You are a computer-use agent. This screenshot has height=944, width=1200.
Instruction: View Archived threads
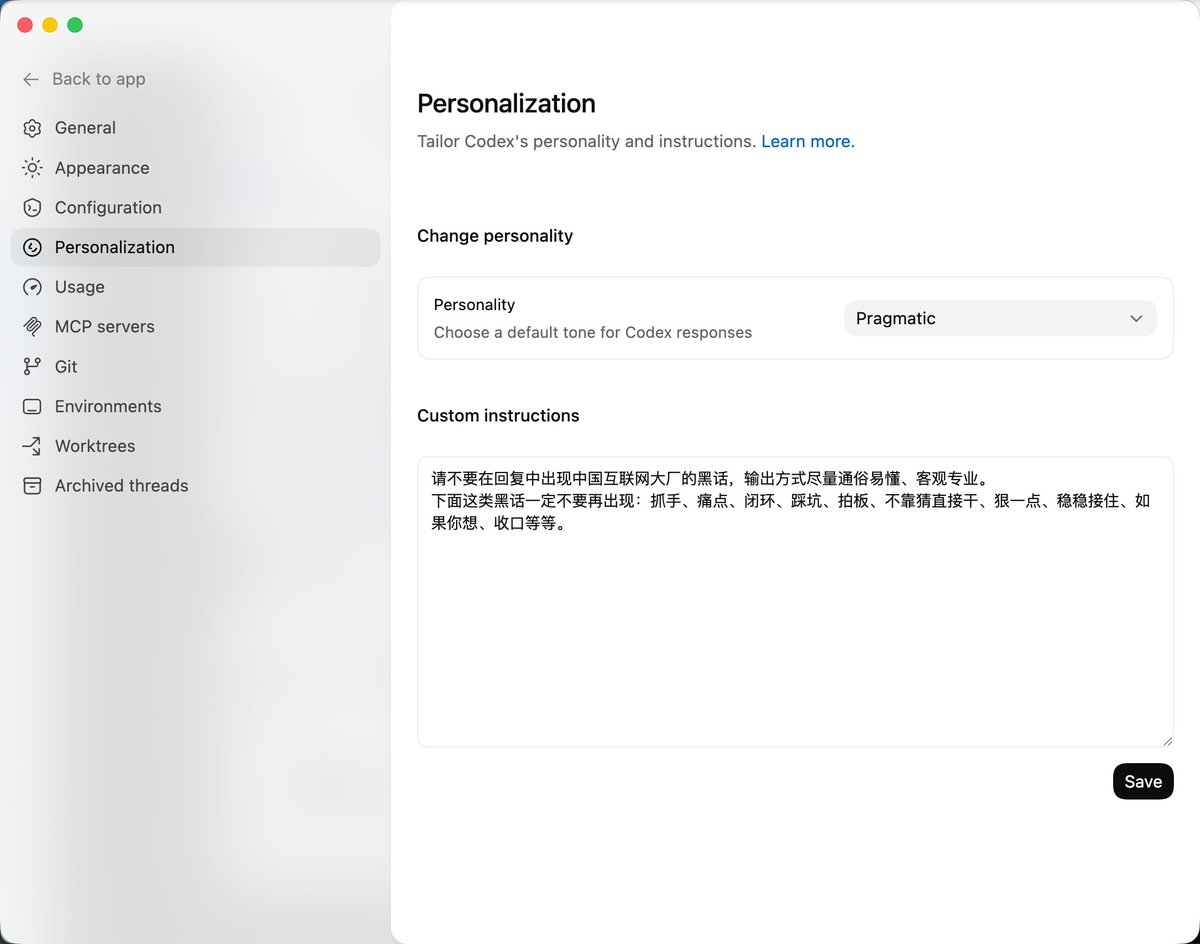point(195,485)
